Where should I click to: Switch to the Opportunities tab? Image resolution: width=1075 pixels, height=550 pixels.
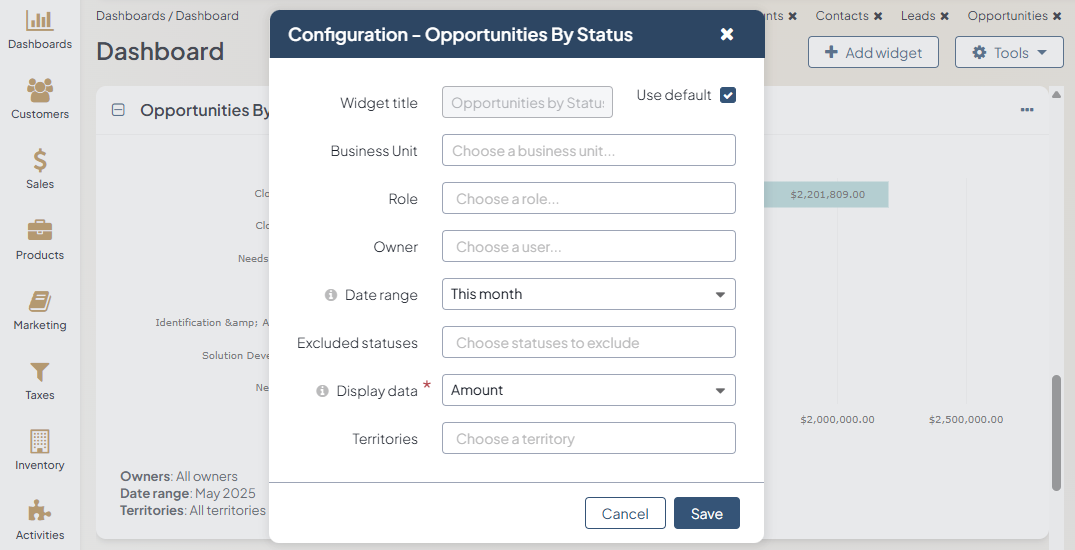tap(1007, 16)
